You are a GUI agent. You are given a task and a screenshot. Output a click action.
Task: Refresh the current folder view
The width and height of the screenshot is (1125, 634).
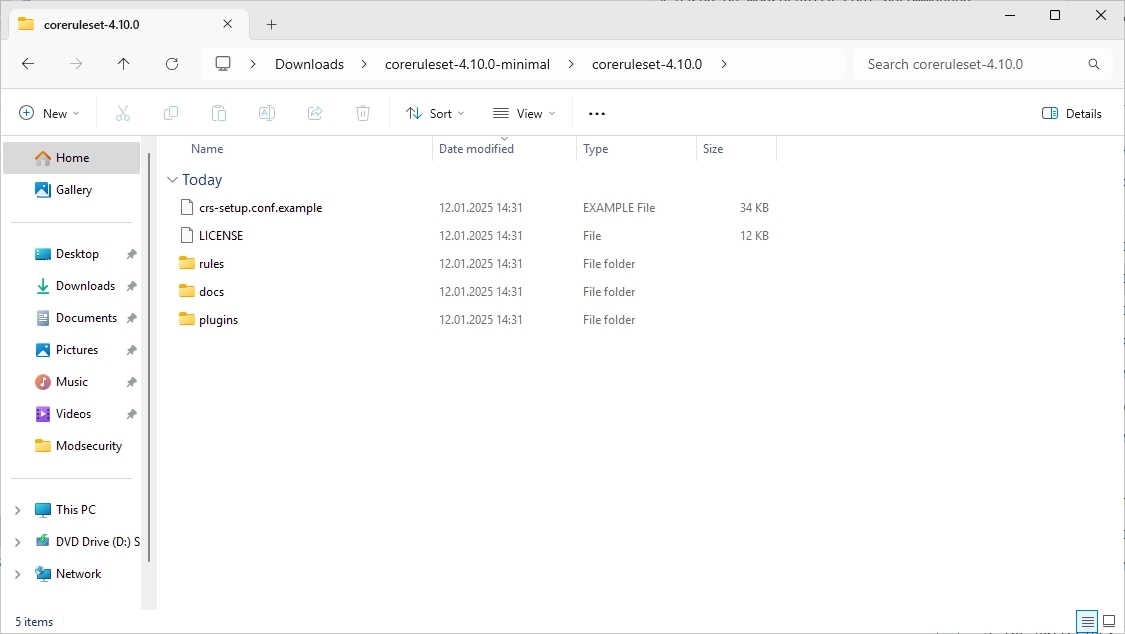tap(172, 64)
